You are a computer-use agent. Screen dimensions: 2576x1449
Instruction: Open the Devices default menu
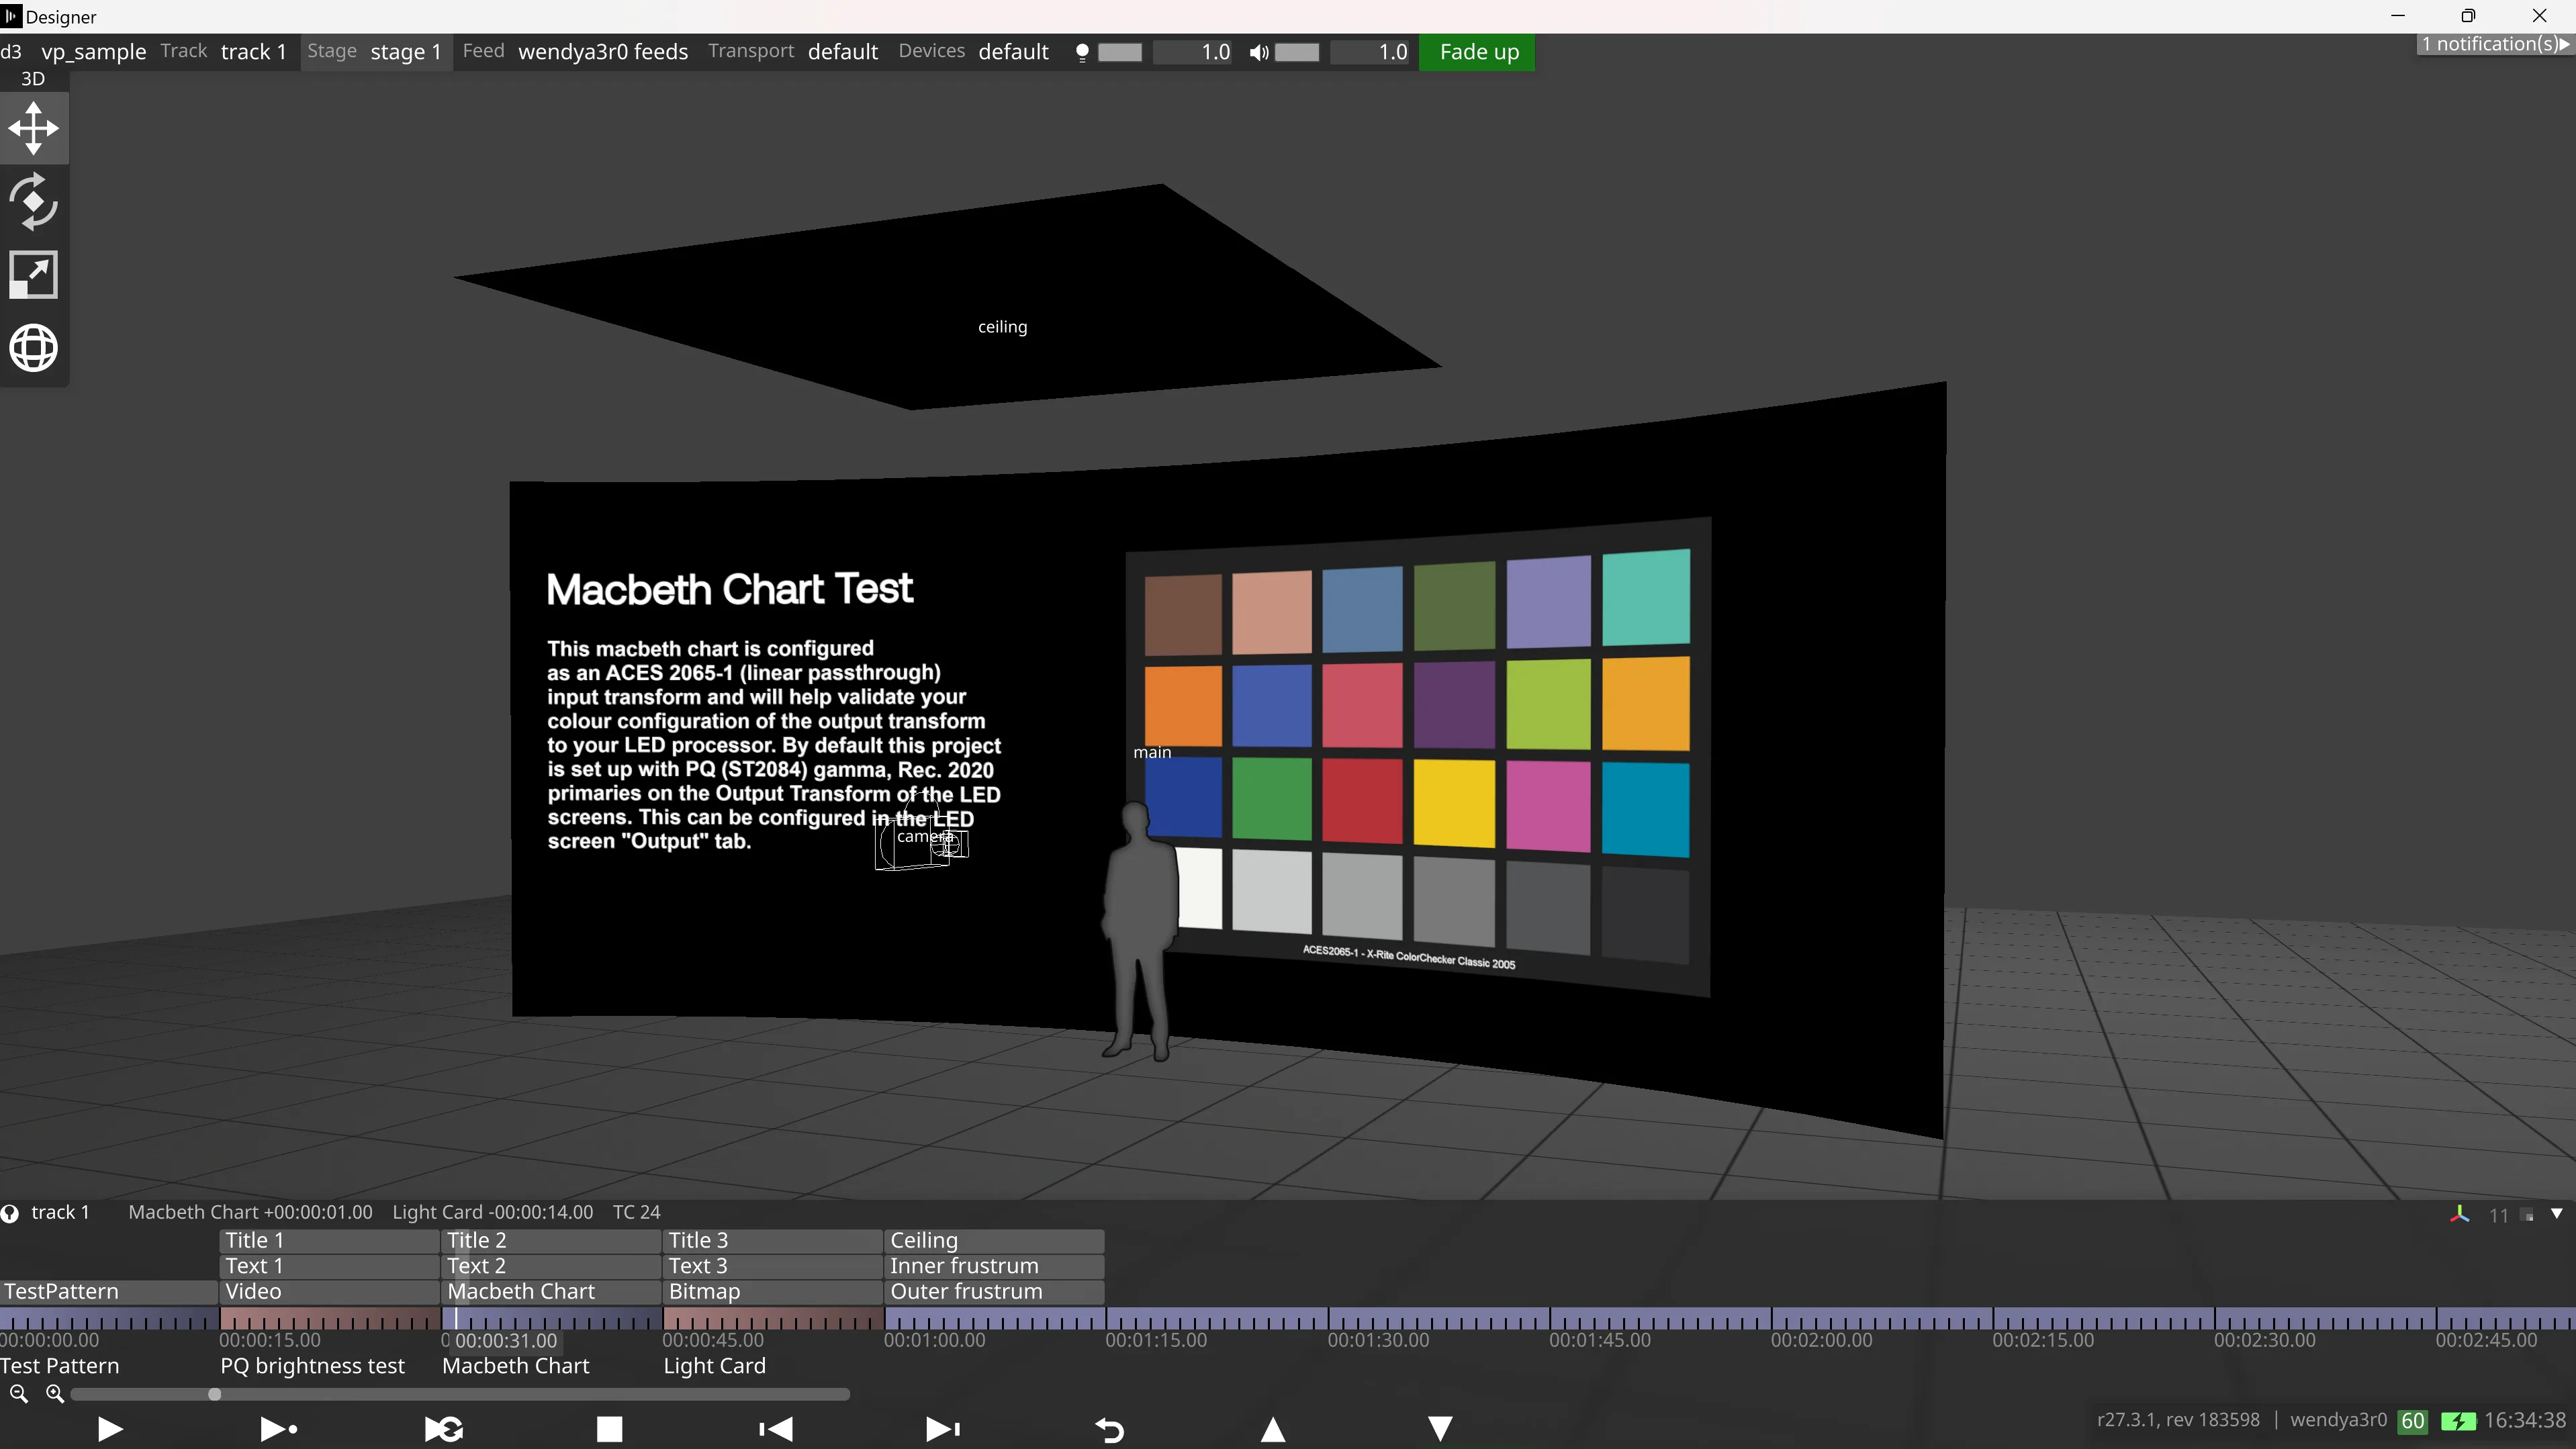coord(1012,51)
